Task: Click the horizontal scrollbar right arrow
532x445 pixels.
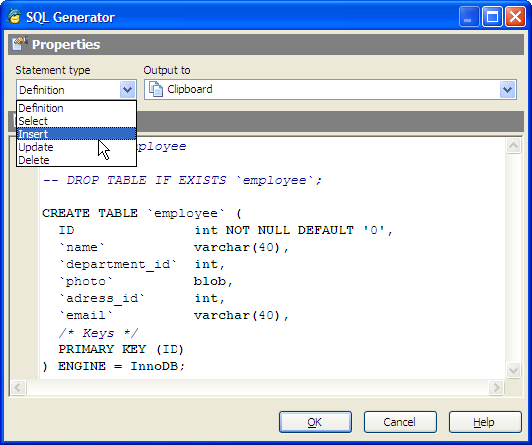Action: coord(496,387)
